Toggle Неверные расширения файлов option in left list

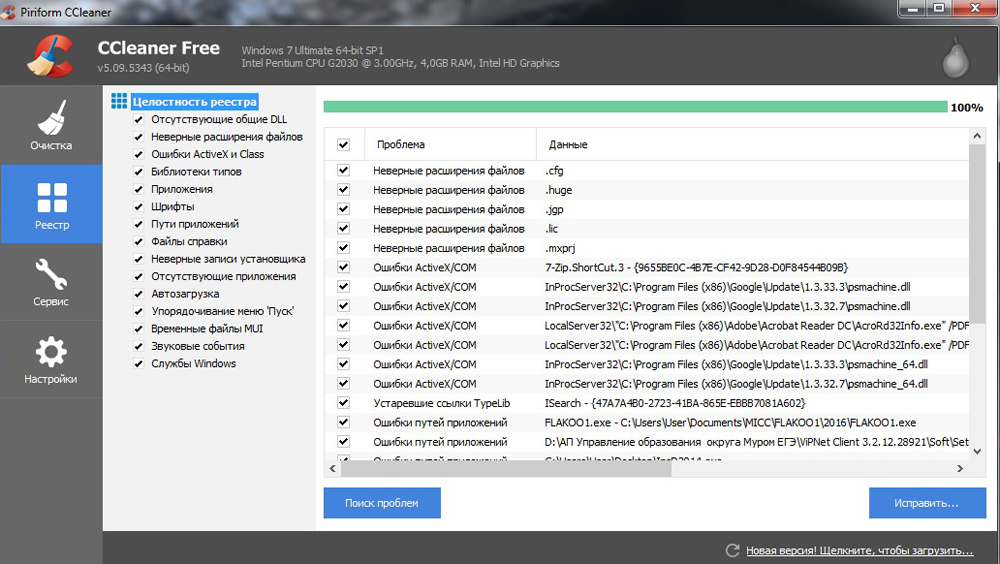pyautogui.click(x=138, y=137)
